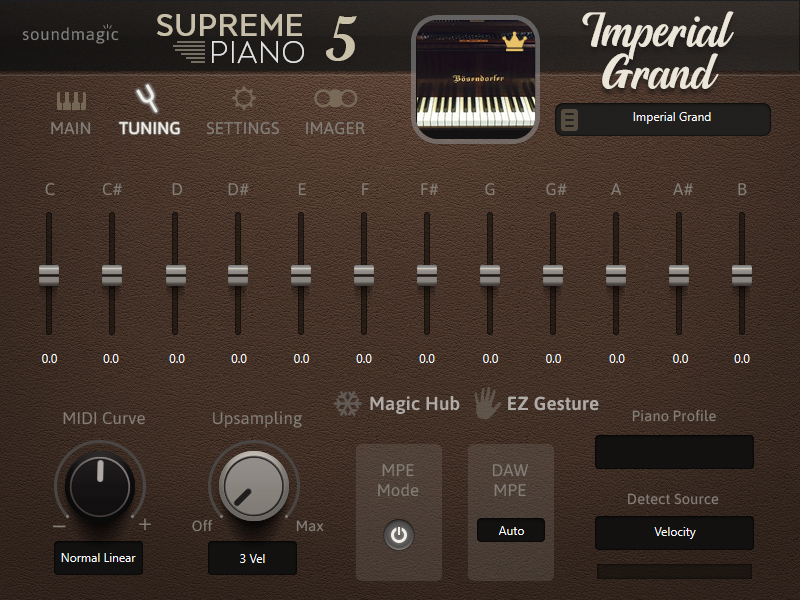The image size is (800, 600).
Task: Click the DAW MPE label text
Action: 510,480
